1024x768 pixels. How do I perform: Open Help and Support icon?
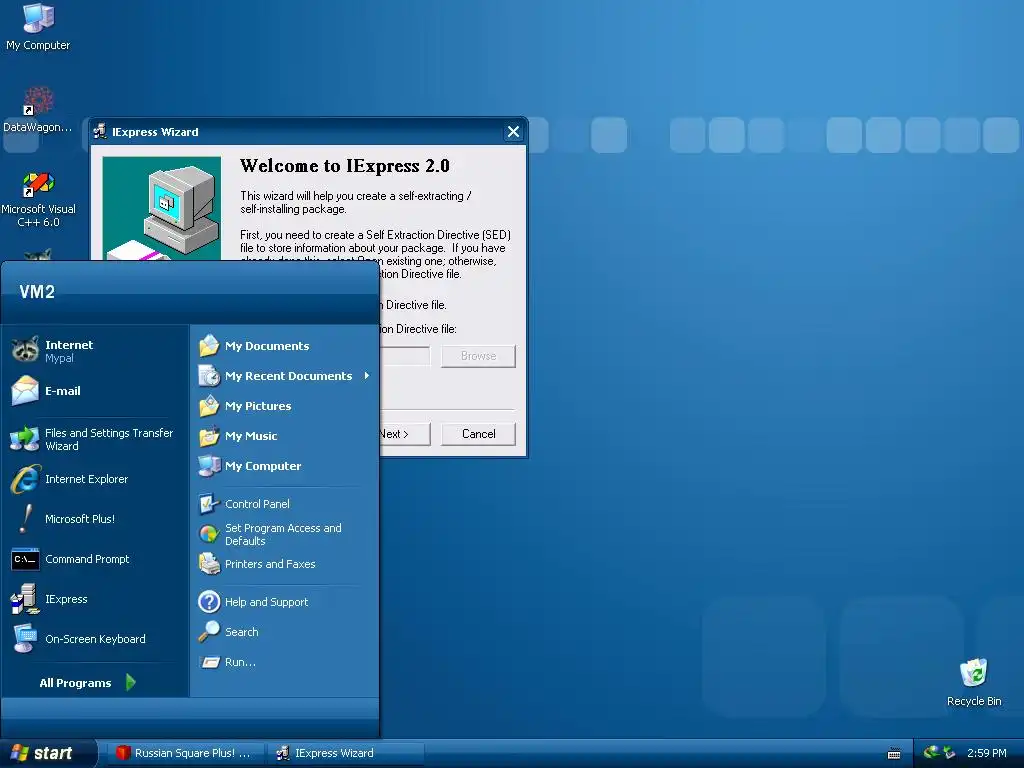click(209, 601)
